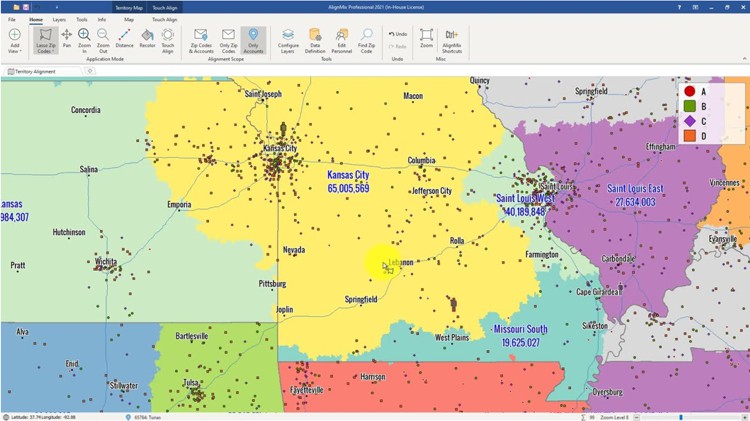Select the Pan tool
The height and width of the screenshot is (421, 750).
point(66,39)
